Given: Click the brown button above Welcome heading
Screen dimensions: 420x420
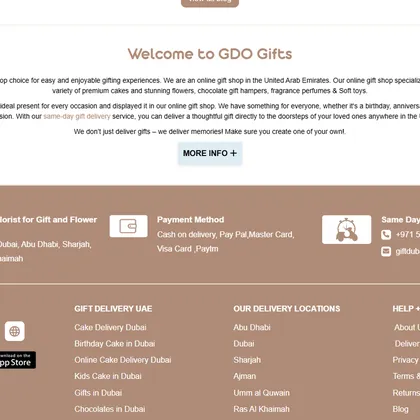Looking at the screenshot, I should (x=210, y=3).
